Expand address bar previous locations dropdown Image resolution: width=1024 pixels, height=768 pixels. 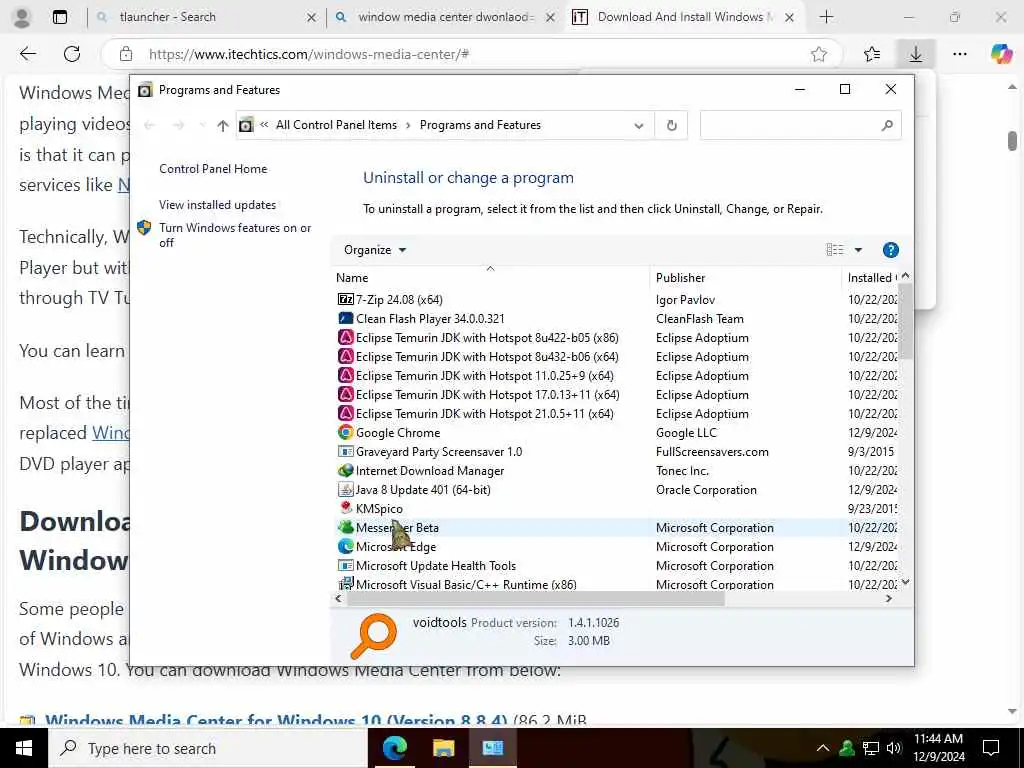pyautogui.click(x=639, y=125)
